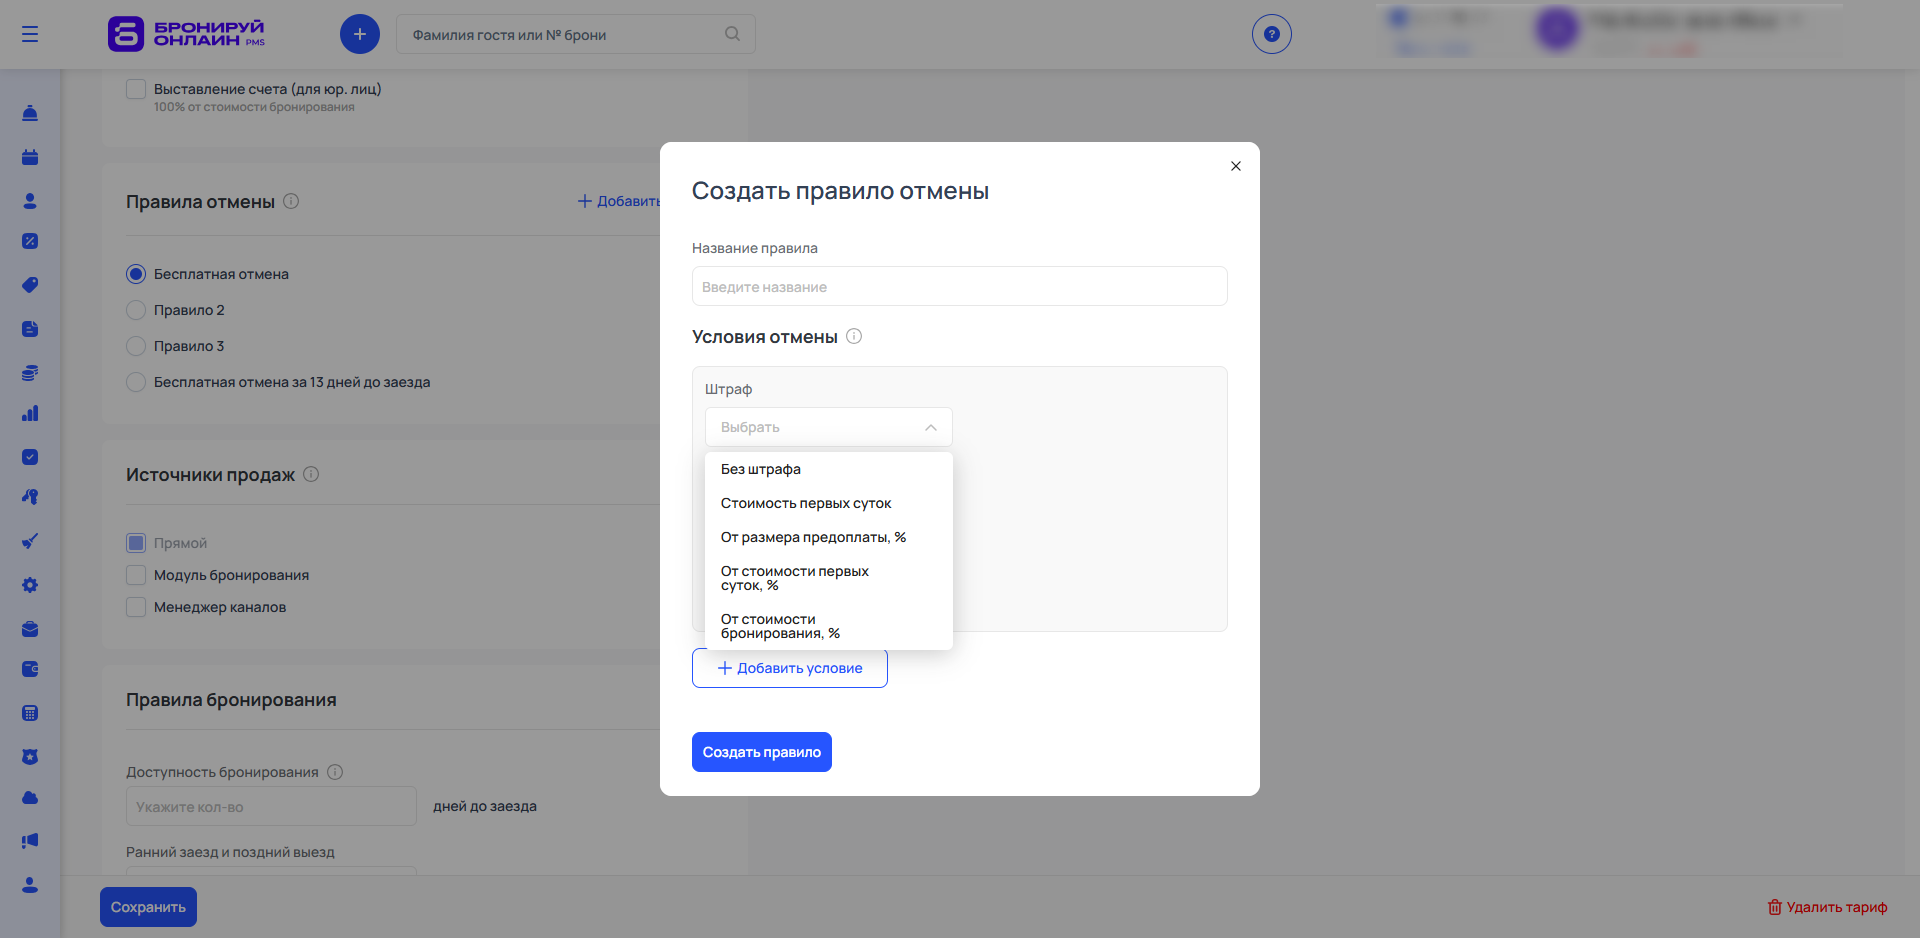1920x938 pixels.
Task: Choose От размера предоплаты, % option
Action: point(829,537)
